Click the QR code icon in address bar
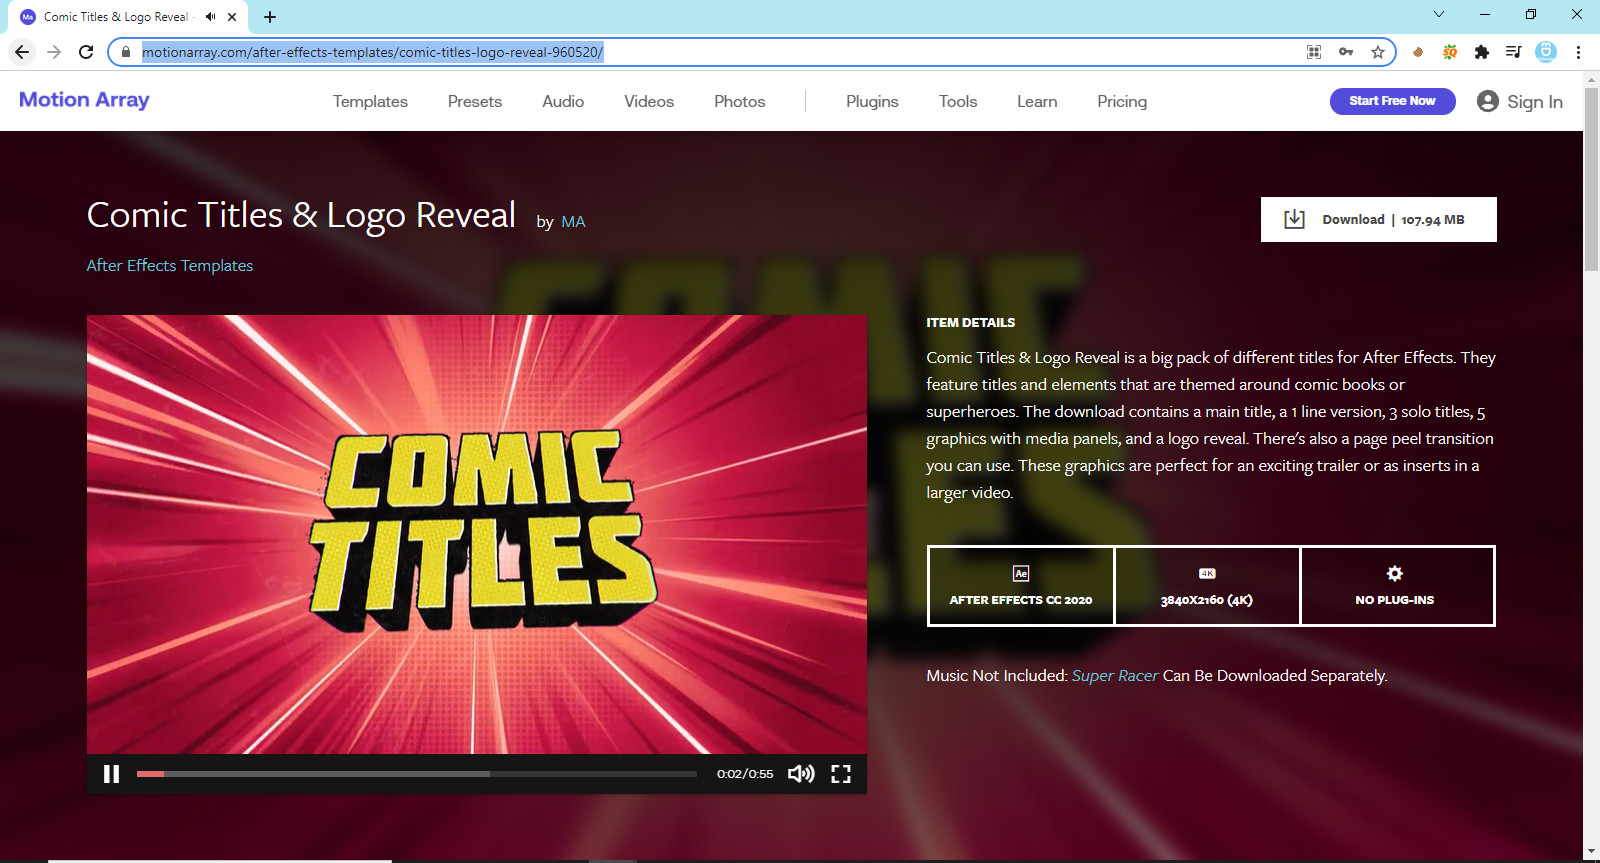1600x863 pixels. 1314,52
